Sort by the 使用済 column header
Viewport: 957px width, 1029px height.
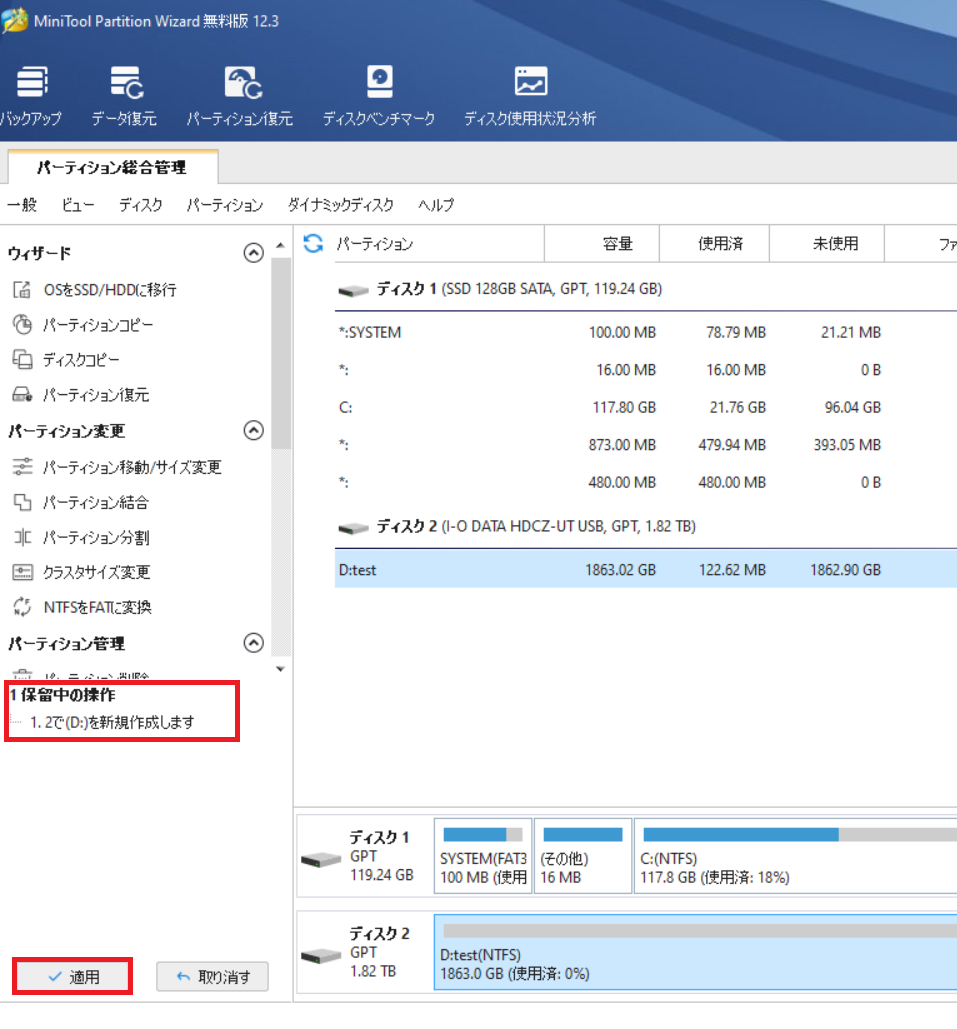pos(714,243)
